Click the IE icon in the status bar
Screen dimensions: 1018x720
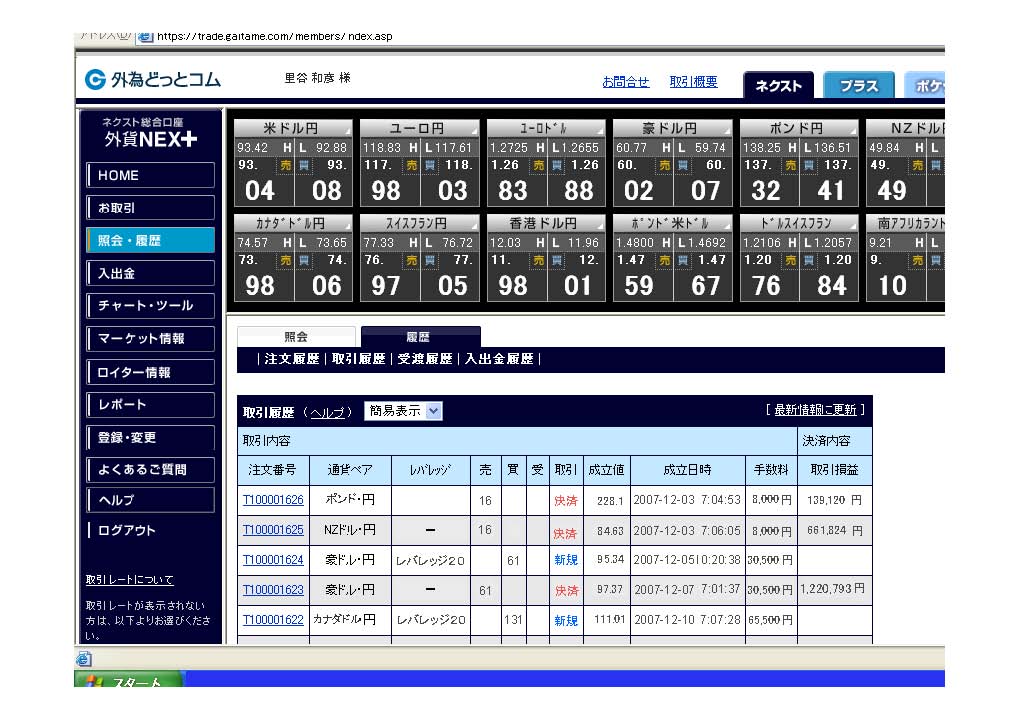[x=83, y=659]
